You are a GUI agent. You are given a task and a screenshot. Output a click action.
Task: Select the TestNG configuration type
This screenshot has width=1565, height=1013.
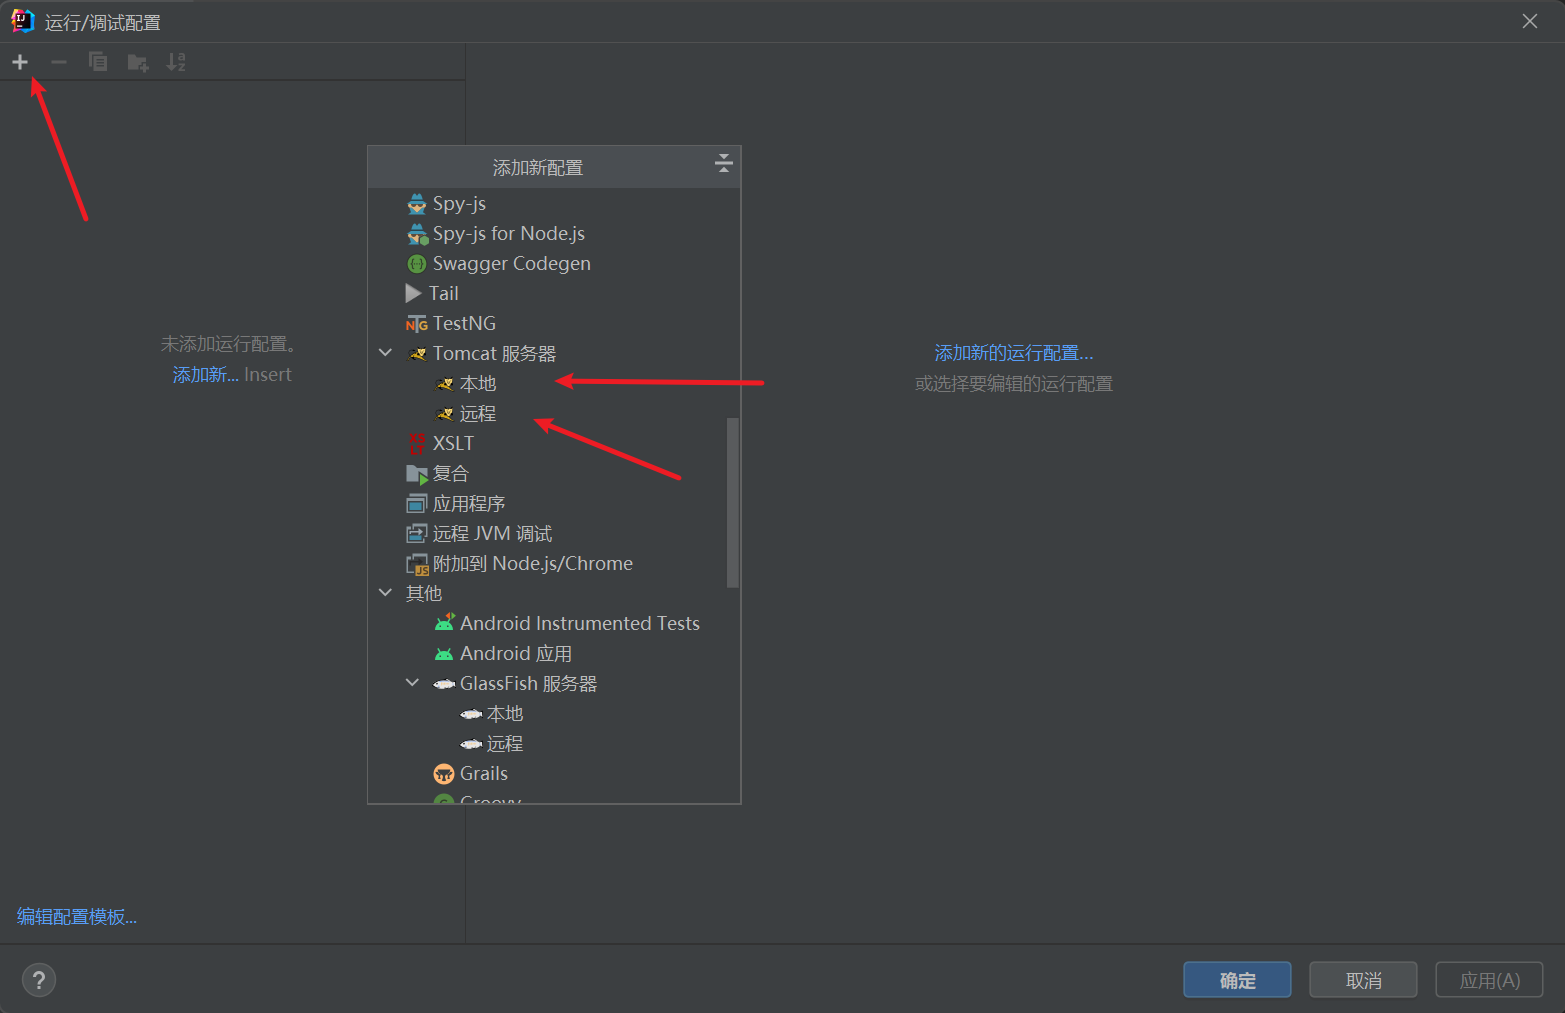(x=463, y=324)
